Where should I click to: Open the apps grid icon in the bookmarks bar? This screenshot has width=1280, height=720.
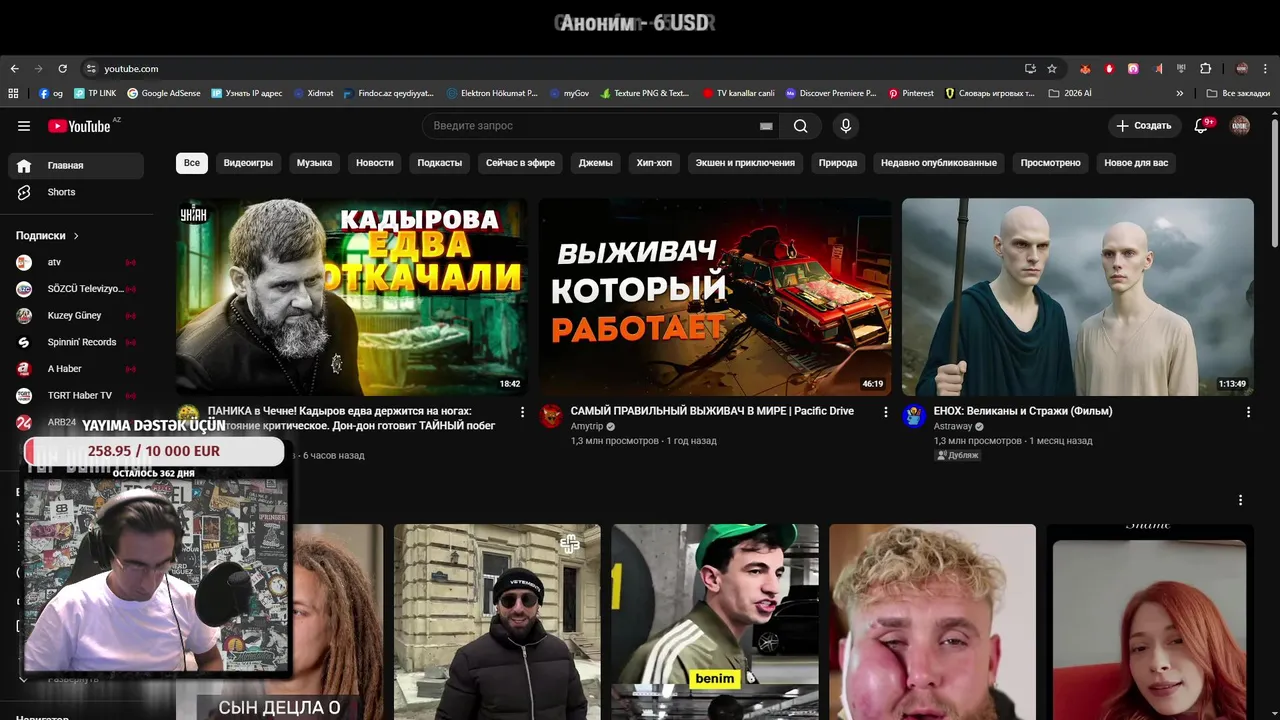tap(13, 93)
